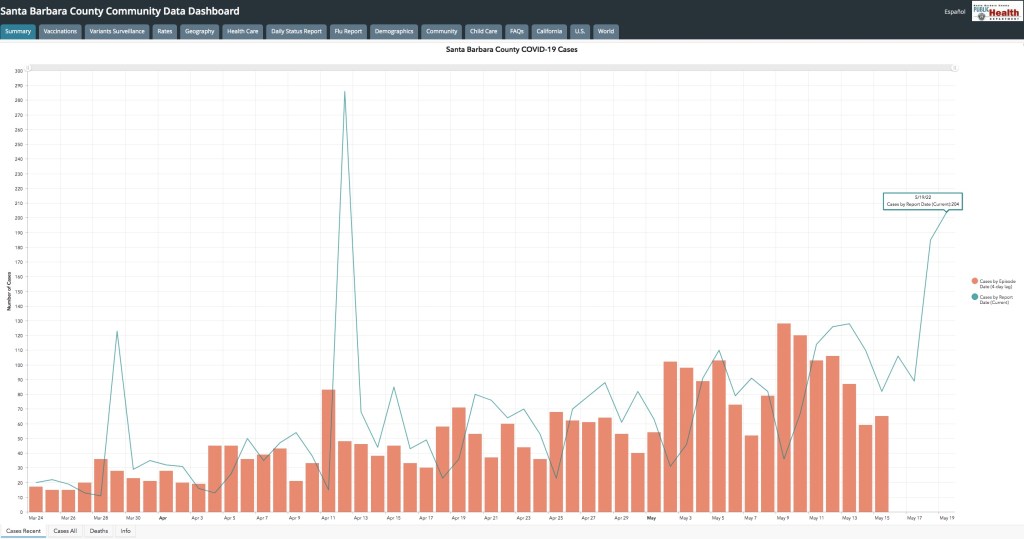Click the chart zoom scrollbar's left handle
This screenshot has width=1024, height=539.
pos(30,67)
